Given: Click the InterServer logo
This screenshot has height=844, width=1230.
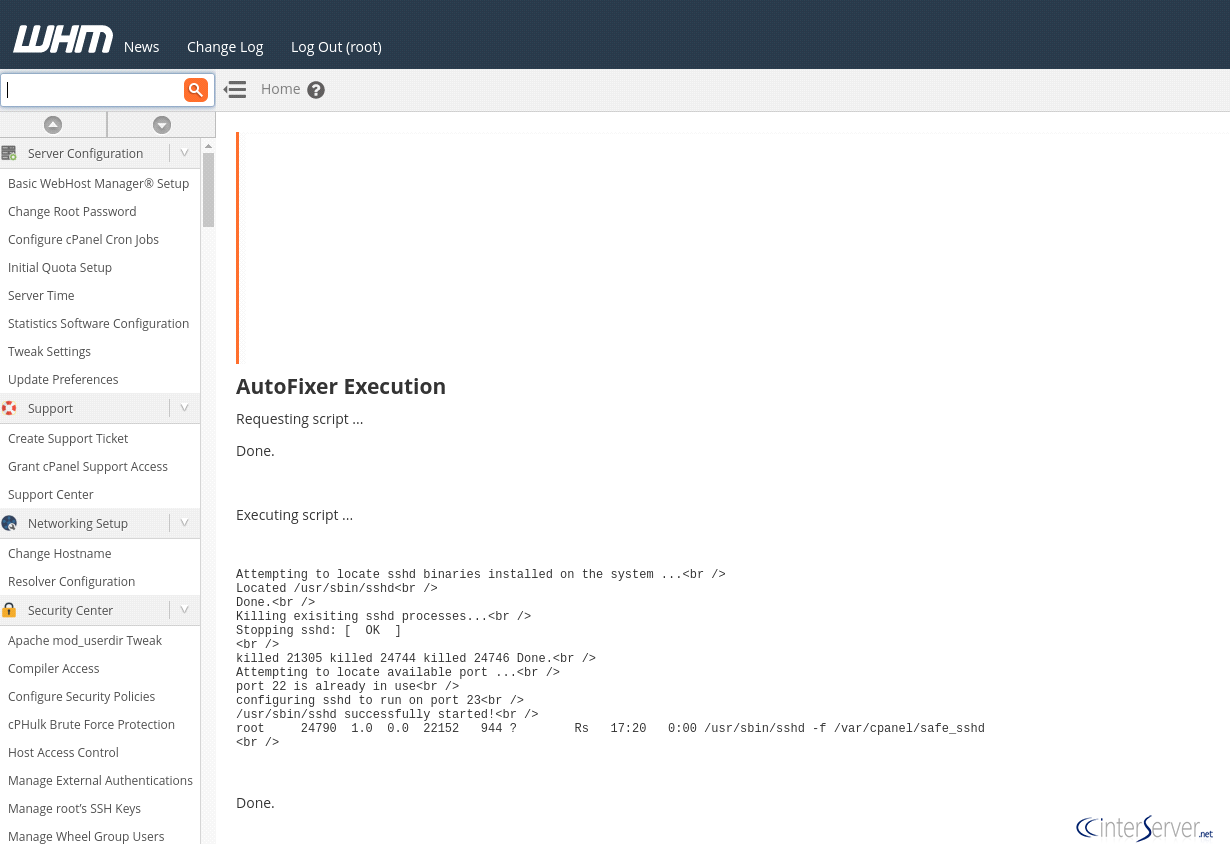Looking at the screenshot, I should [x=1145, y=827].
